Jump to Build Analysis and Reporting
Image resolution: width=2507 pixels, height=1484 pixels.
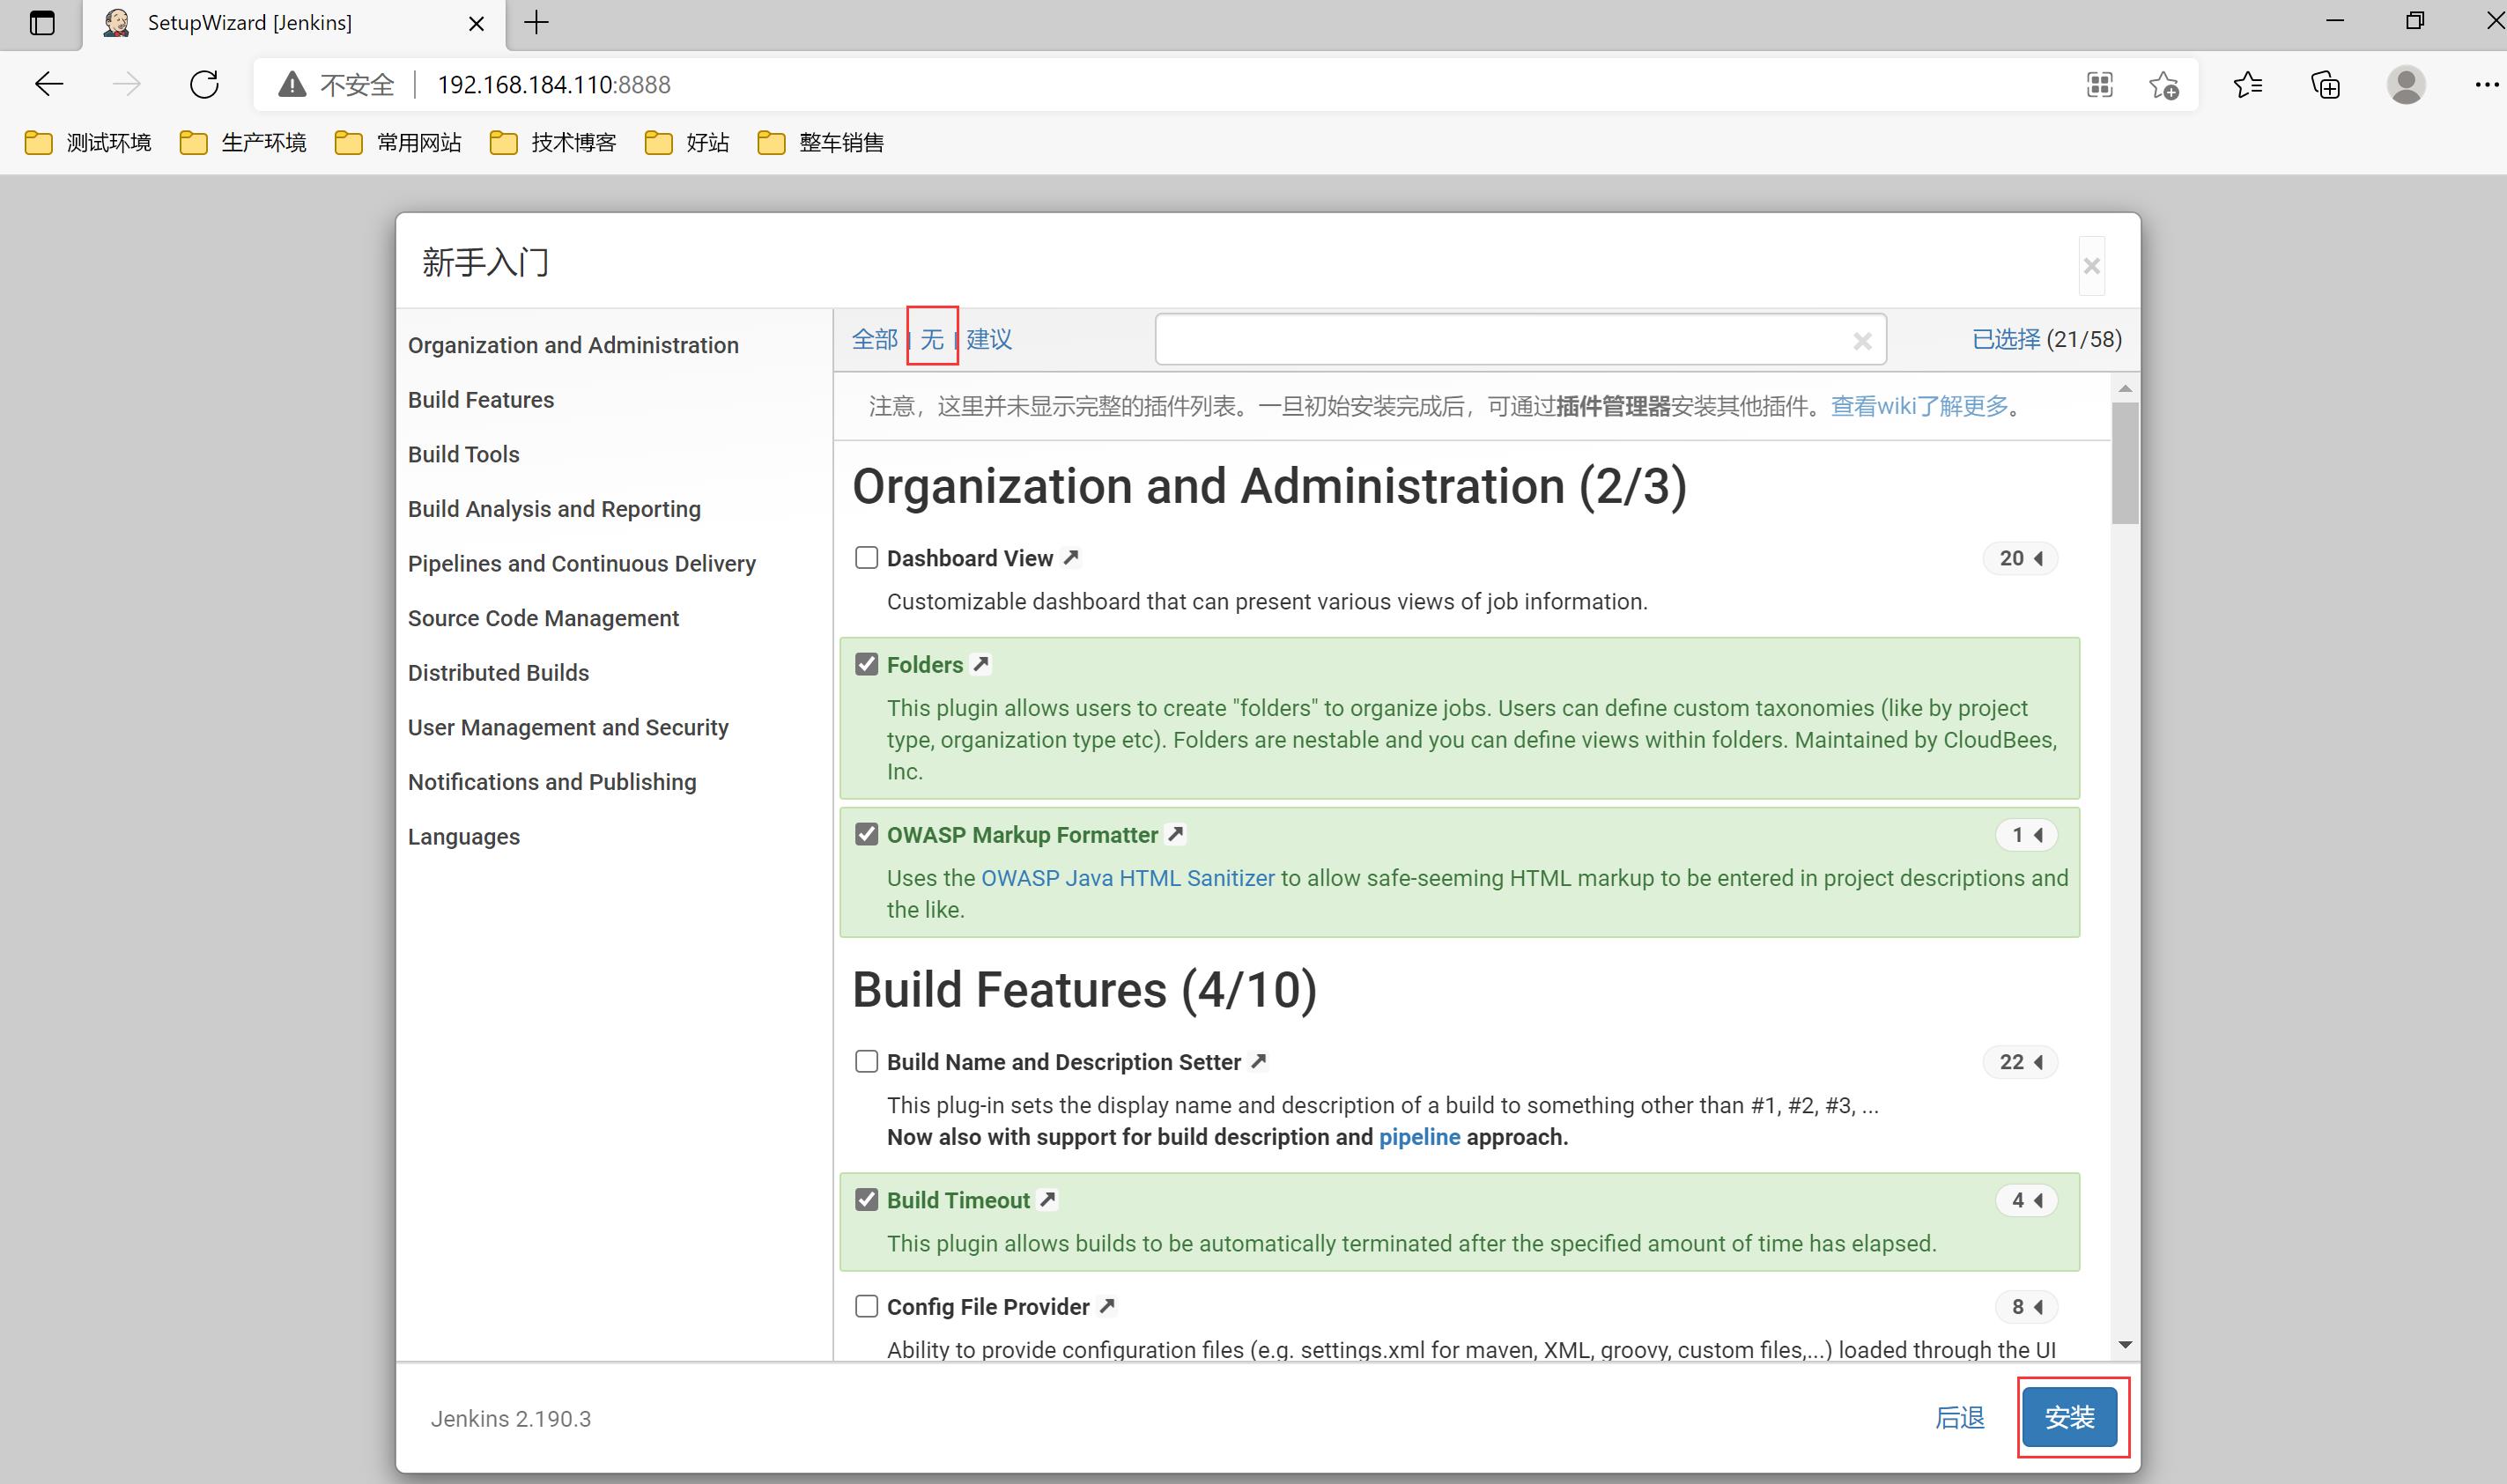point(554,509)
